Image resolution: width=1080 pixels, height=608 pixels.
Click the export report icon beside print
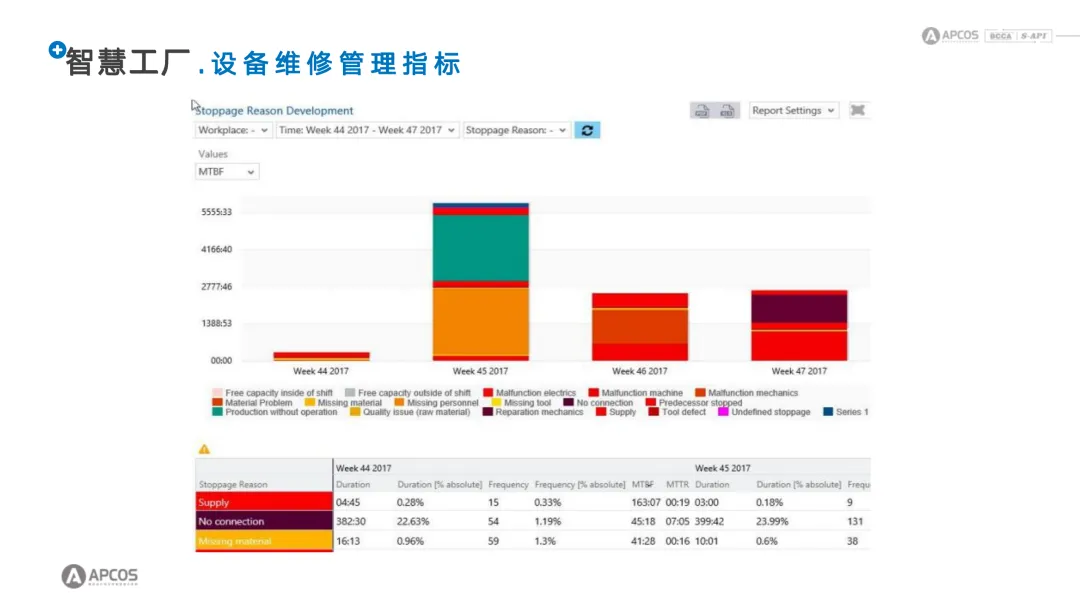click(727, 110)
